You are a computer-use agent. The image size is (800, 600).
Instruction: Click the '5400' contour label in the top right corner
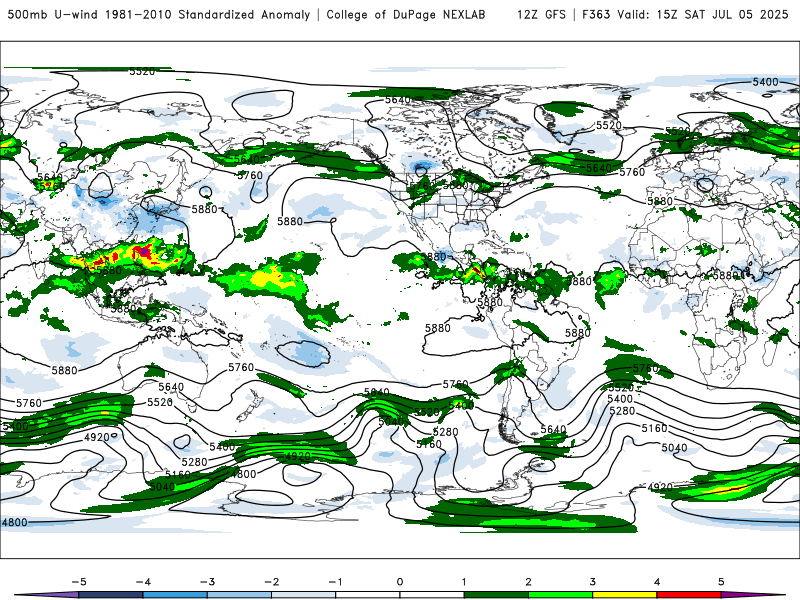pyautogui.click(x=765, y=82)
